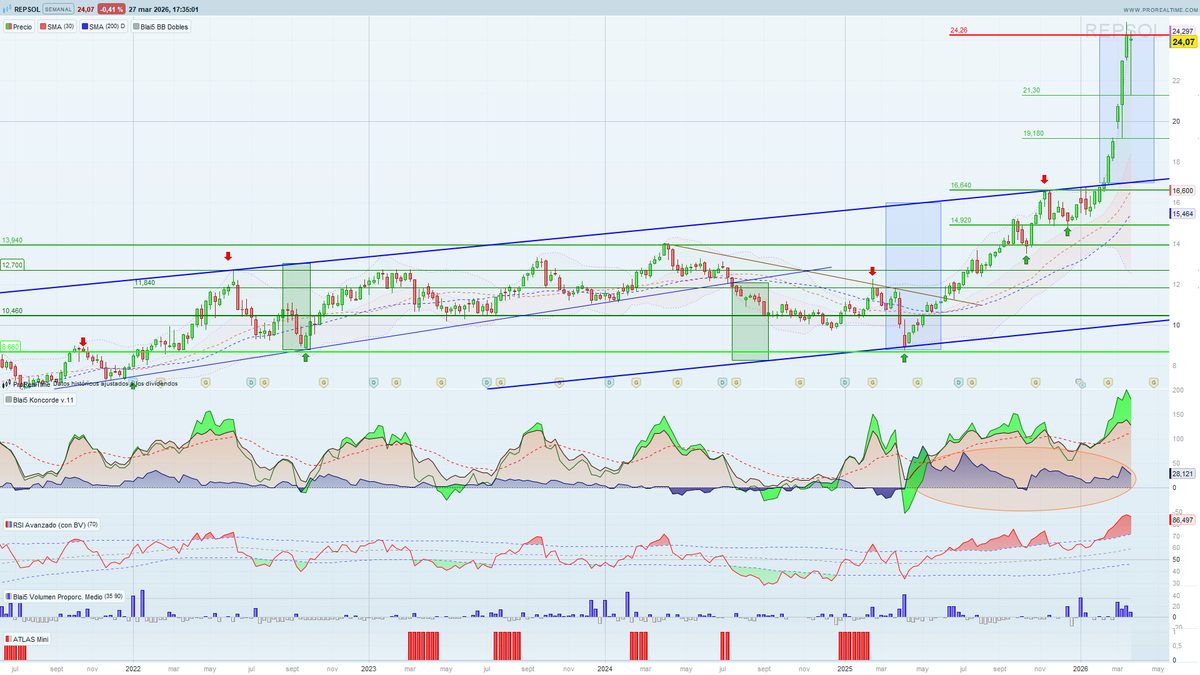Open the SMA (200) D indicator label
The image size is (1200, 675).
click(x=104, y=26)
